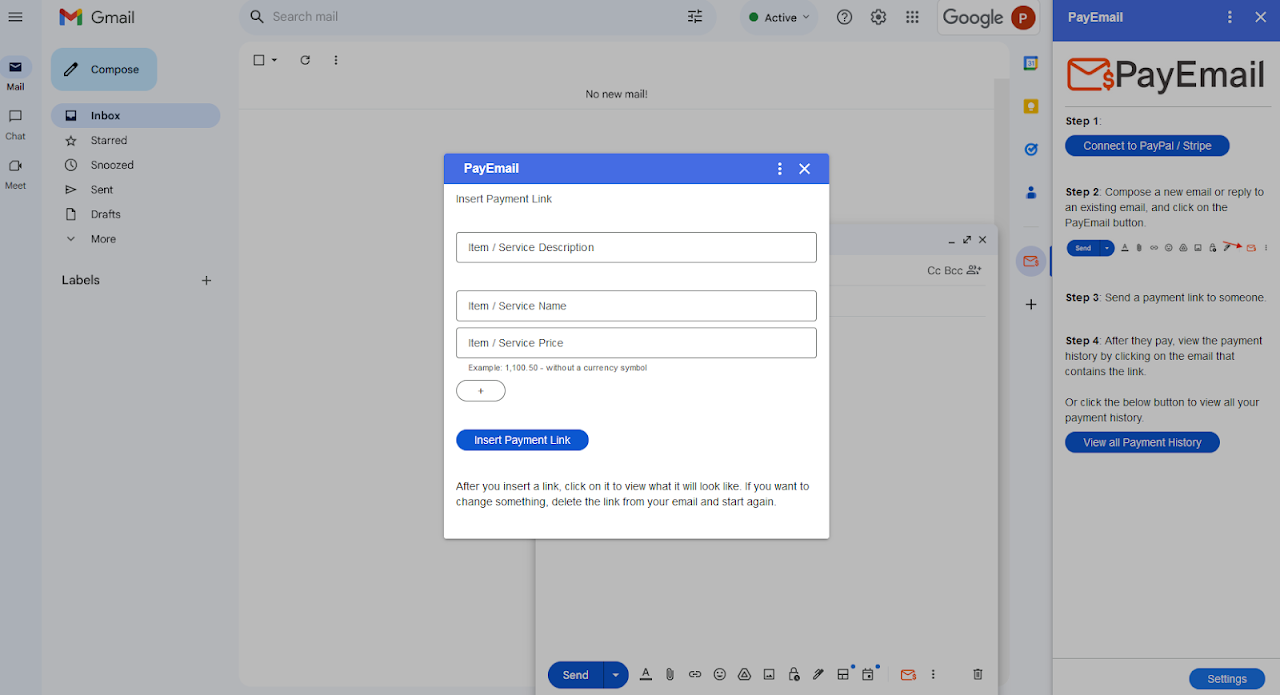Set up a meeting time calendar icon

pos(868,675)
